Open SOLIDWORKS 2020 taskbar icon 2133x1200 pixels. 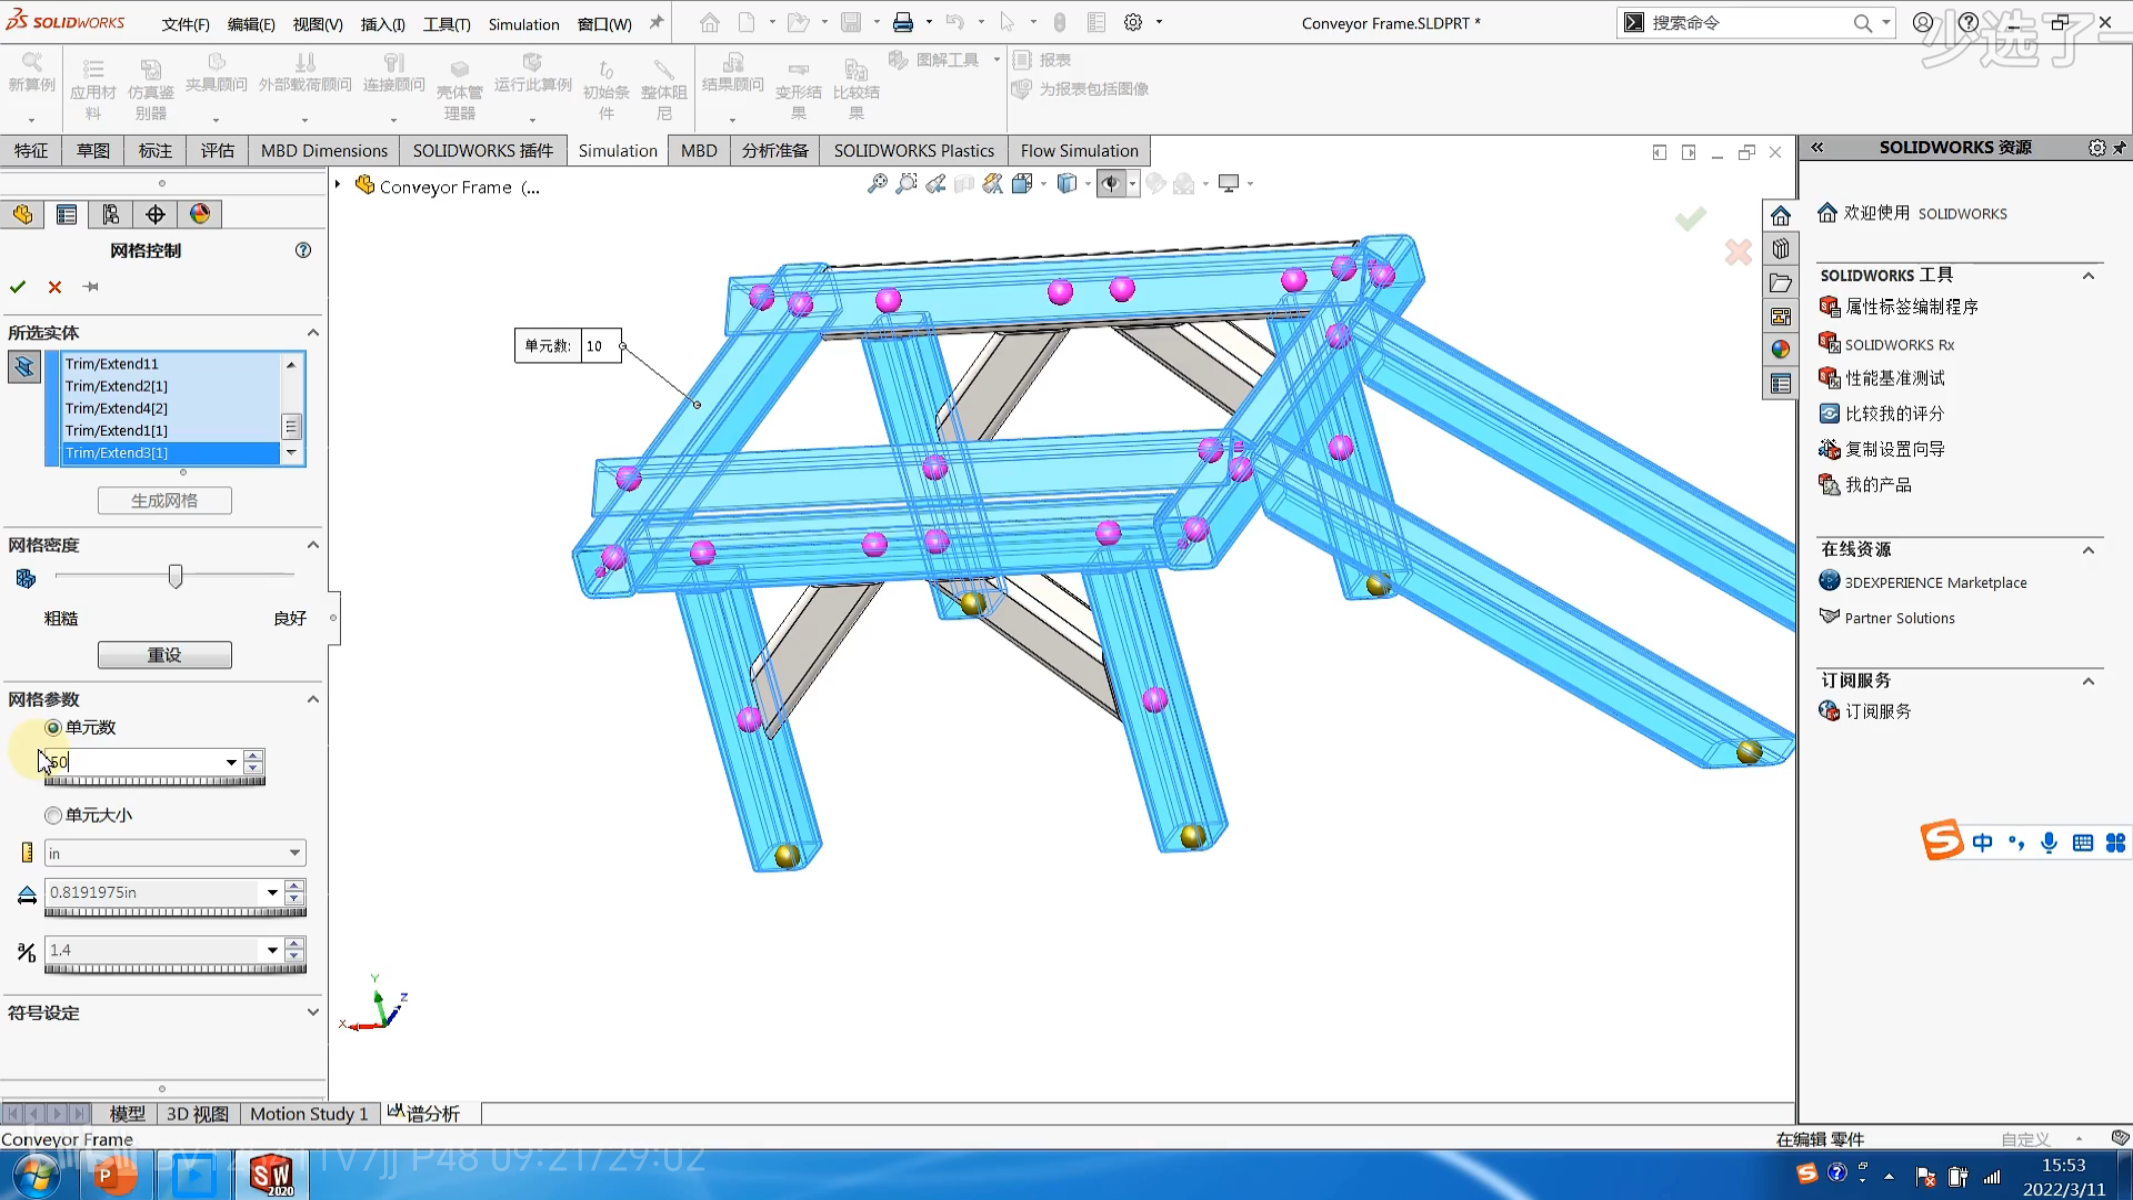271,1175
